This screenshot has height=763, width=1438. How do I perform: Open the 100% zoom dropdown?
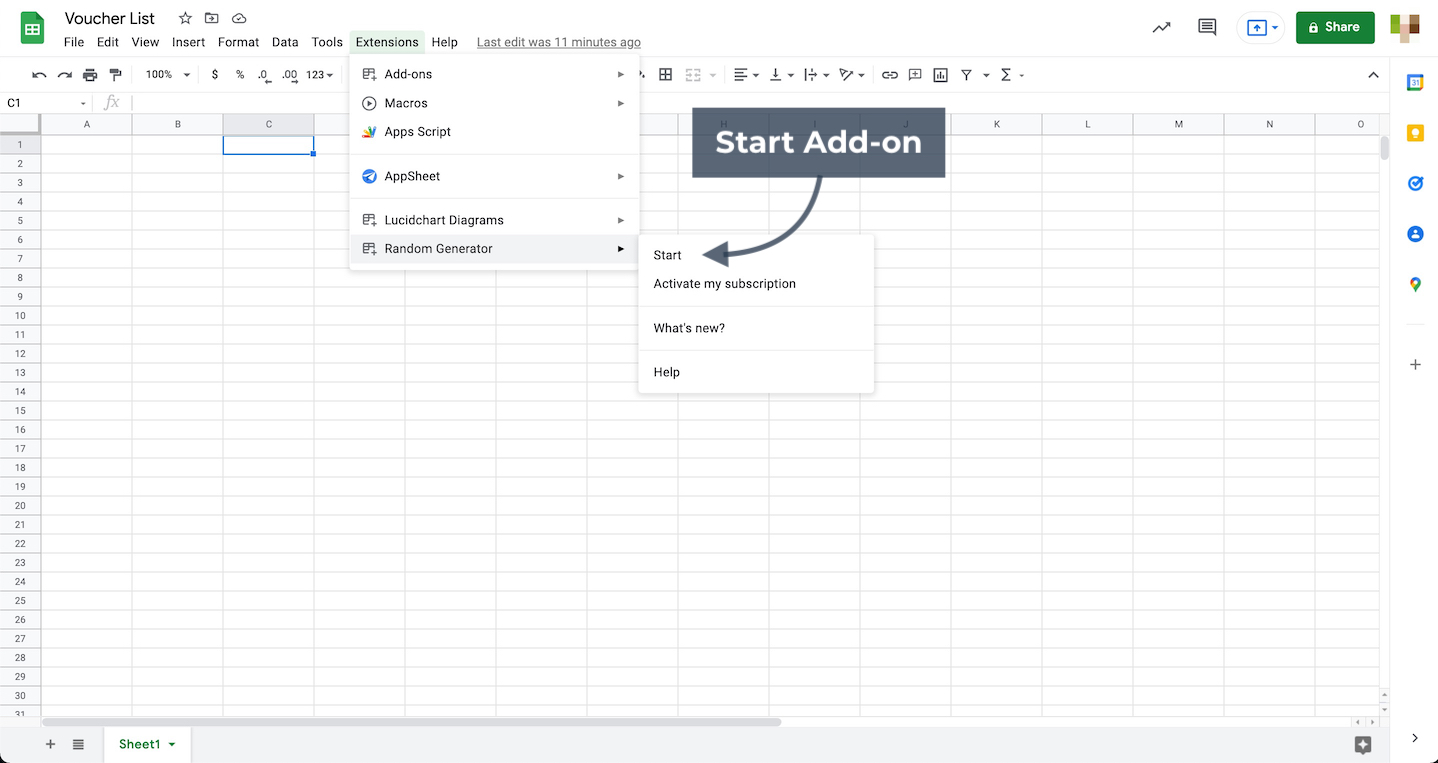[167, 75]
